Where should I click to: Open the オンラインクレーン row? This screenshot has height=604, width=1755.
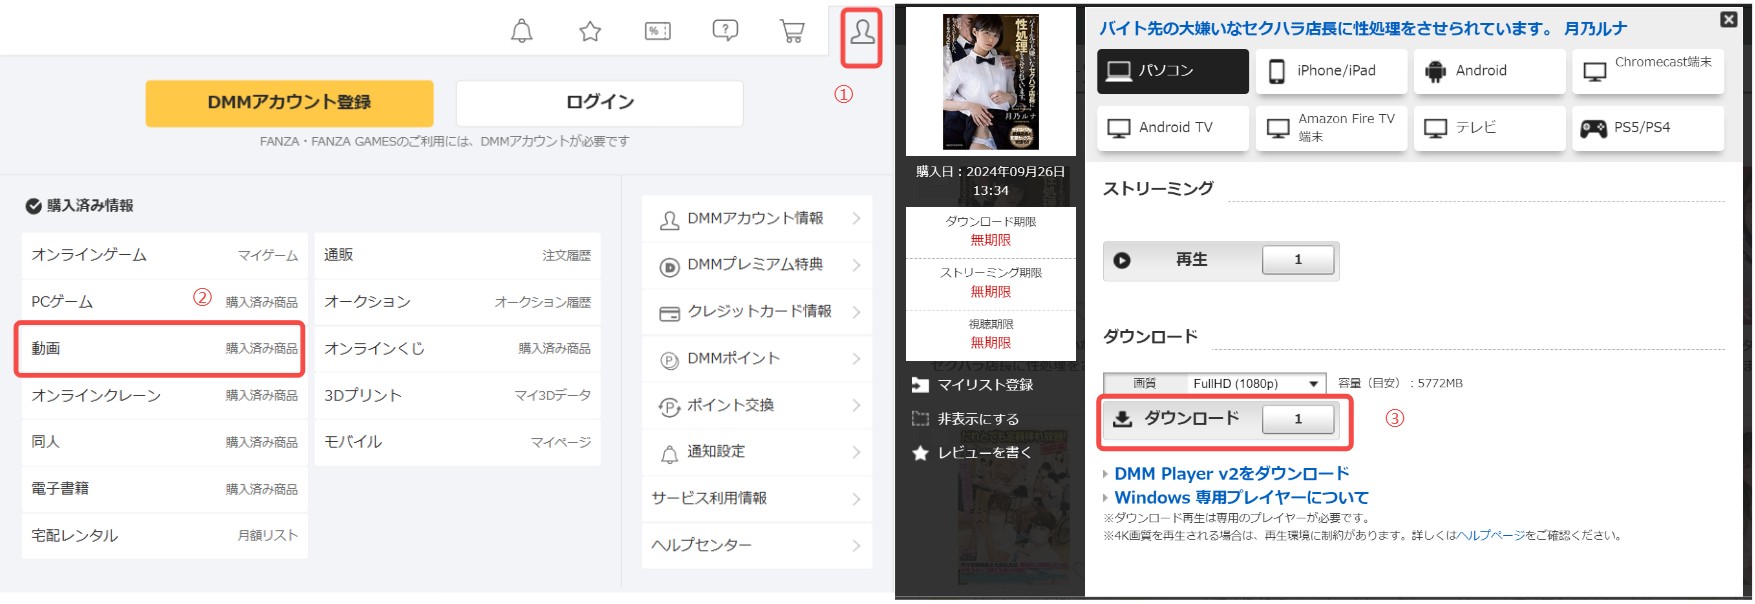[165, 396]
